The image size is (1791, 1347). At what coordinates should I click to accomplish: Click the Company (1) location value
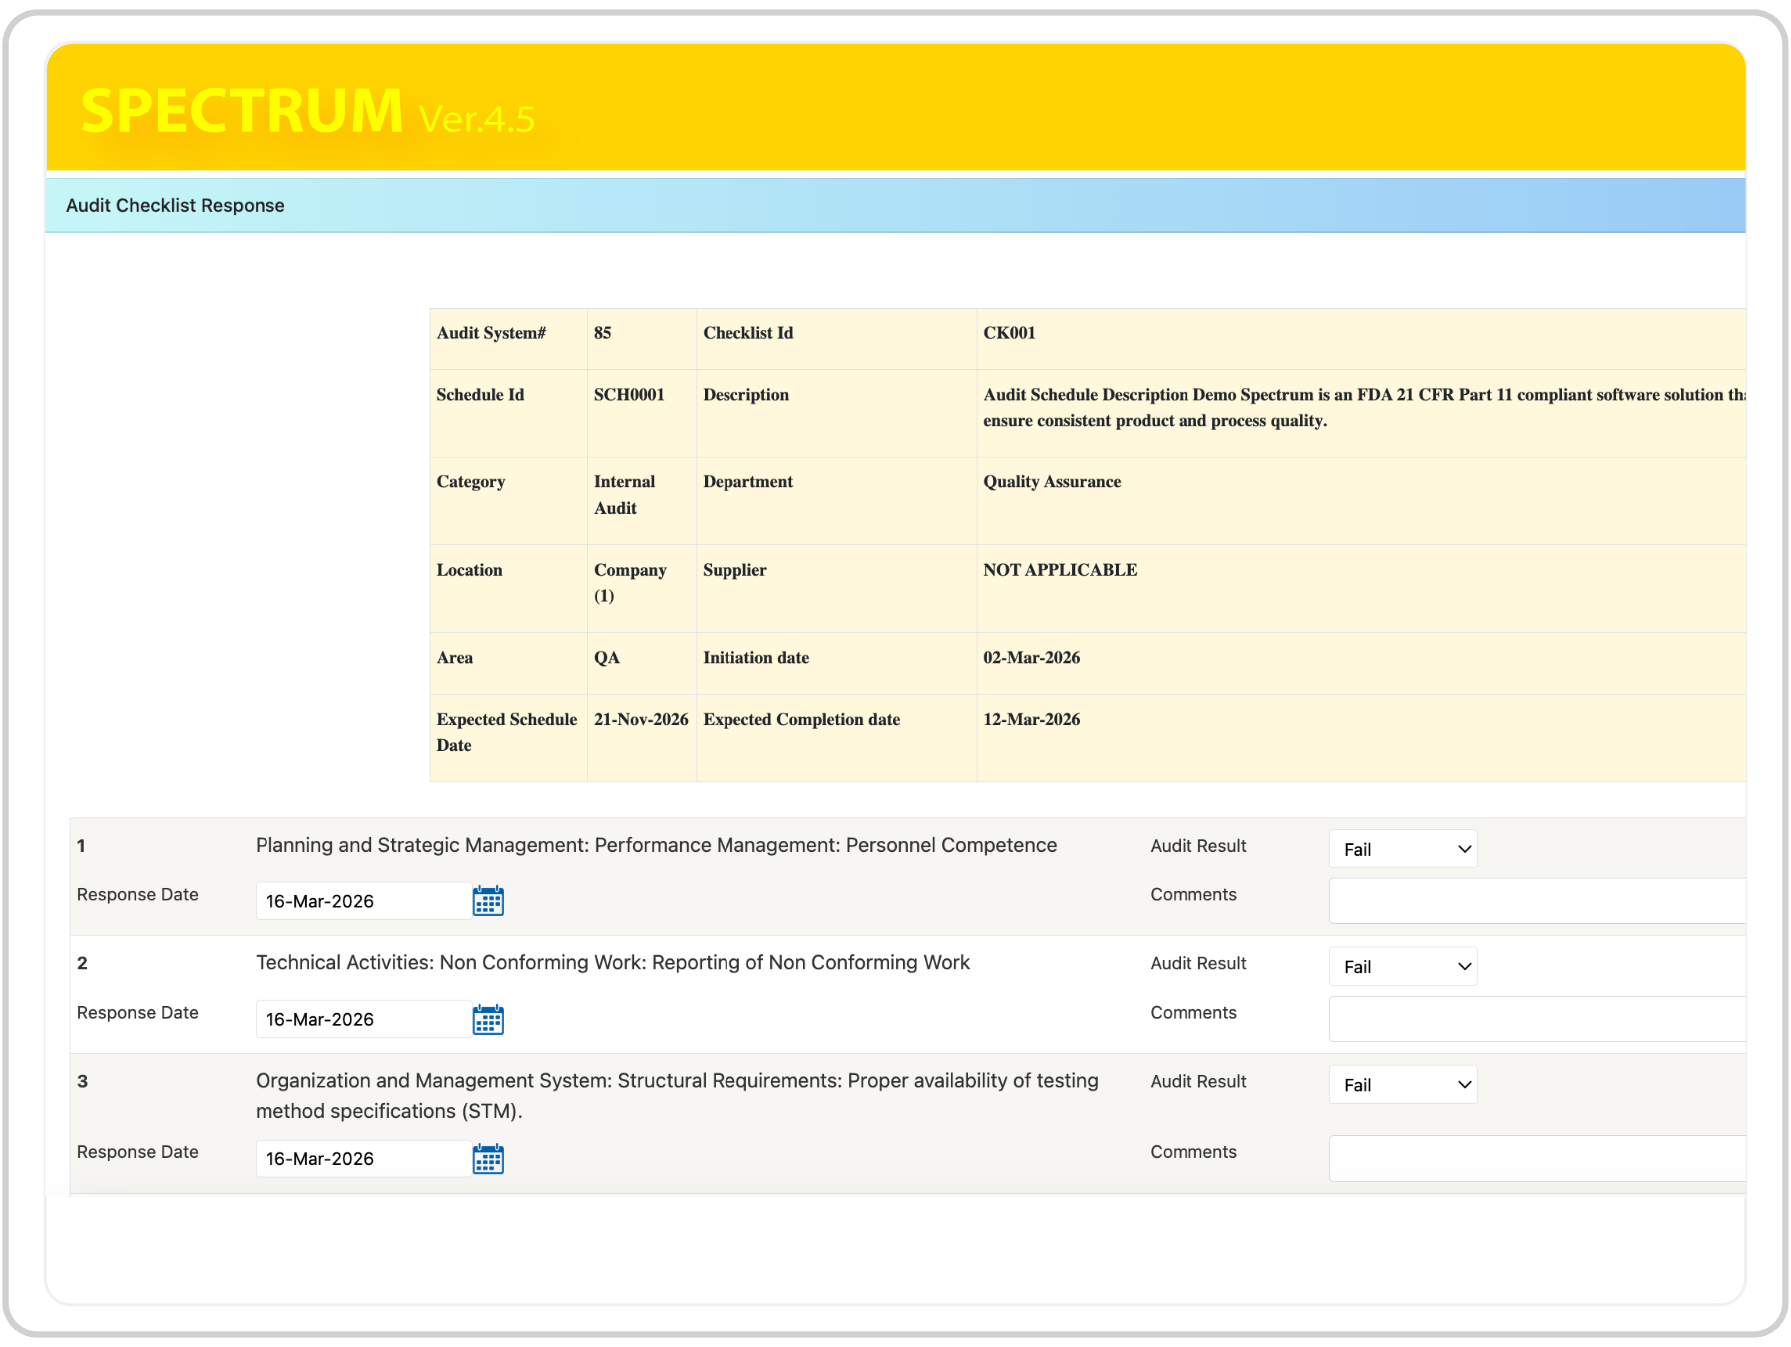point(630,583)
